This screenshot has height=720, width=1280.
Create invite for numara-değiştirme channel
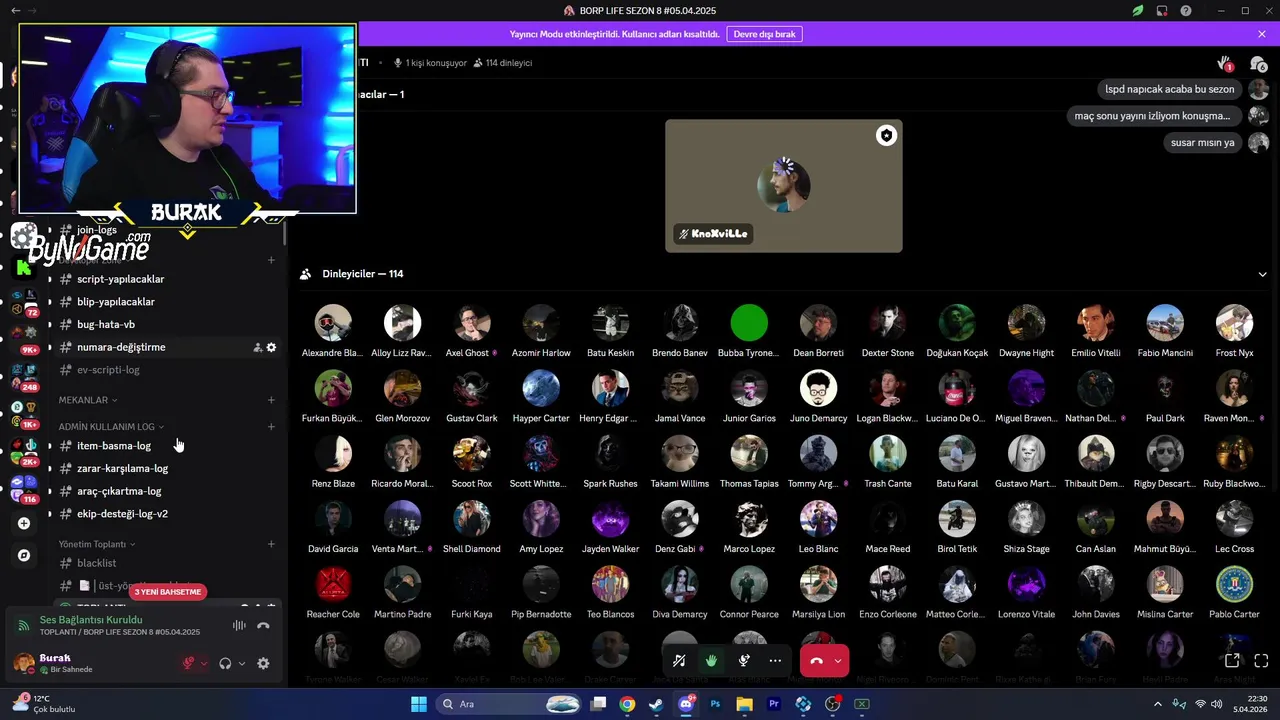pyautogui.click(x=257, y=347)
